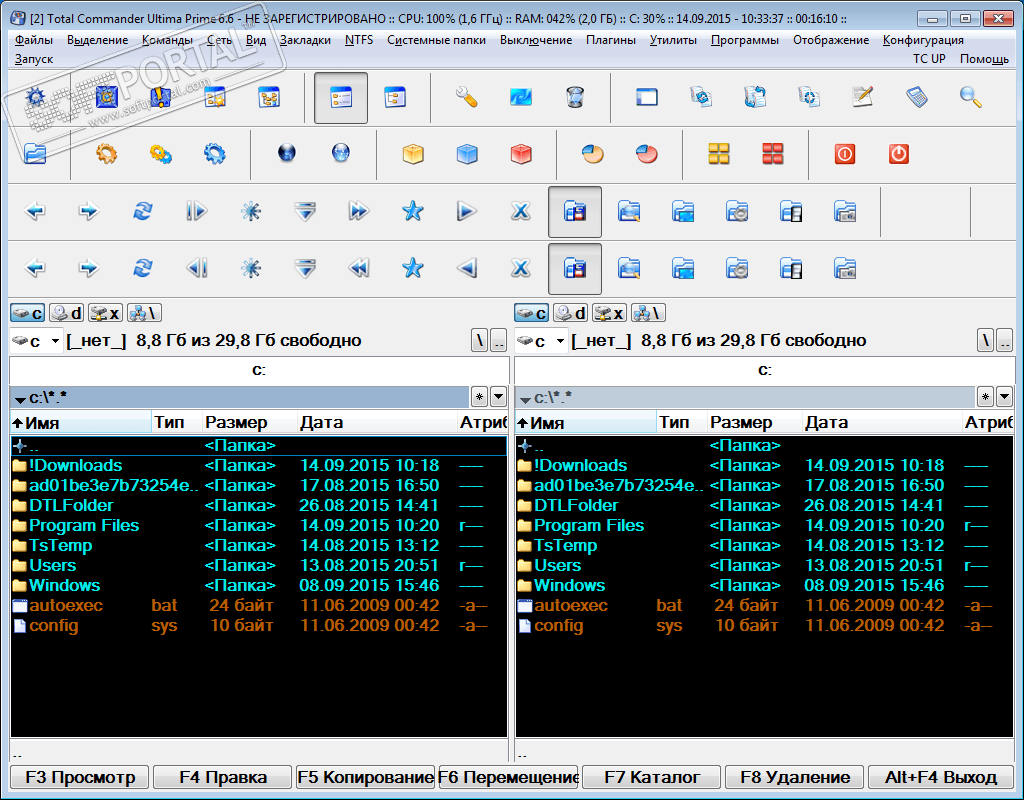Select network drive button in right panel

(648, 313)
